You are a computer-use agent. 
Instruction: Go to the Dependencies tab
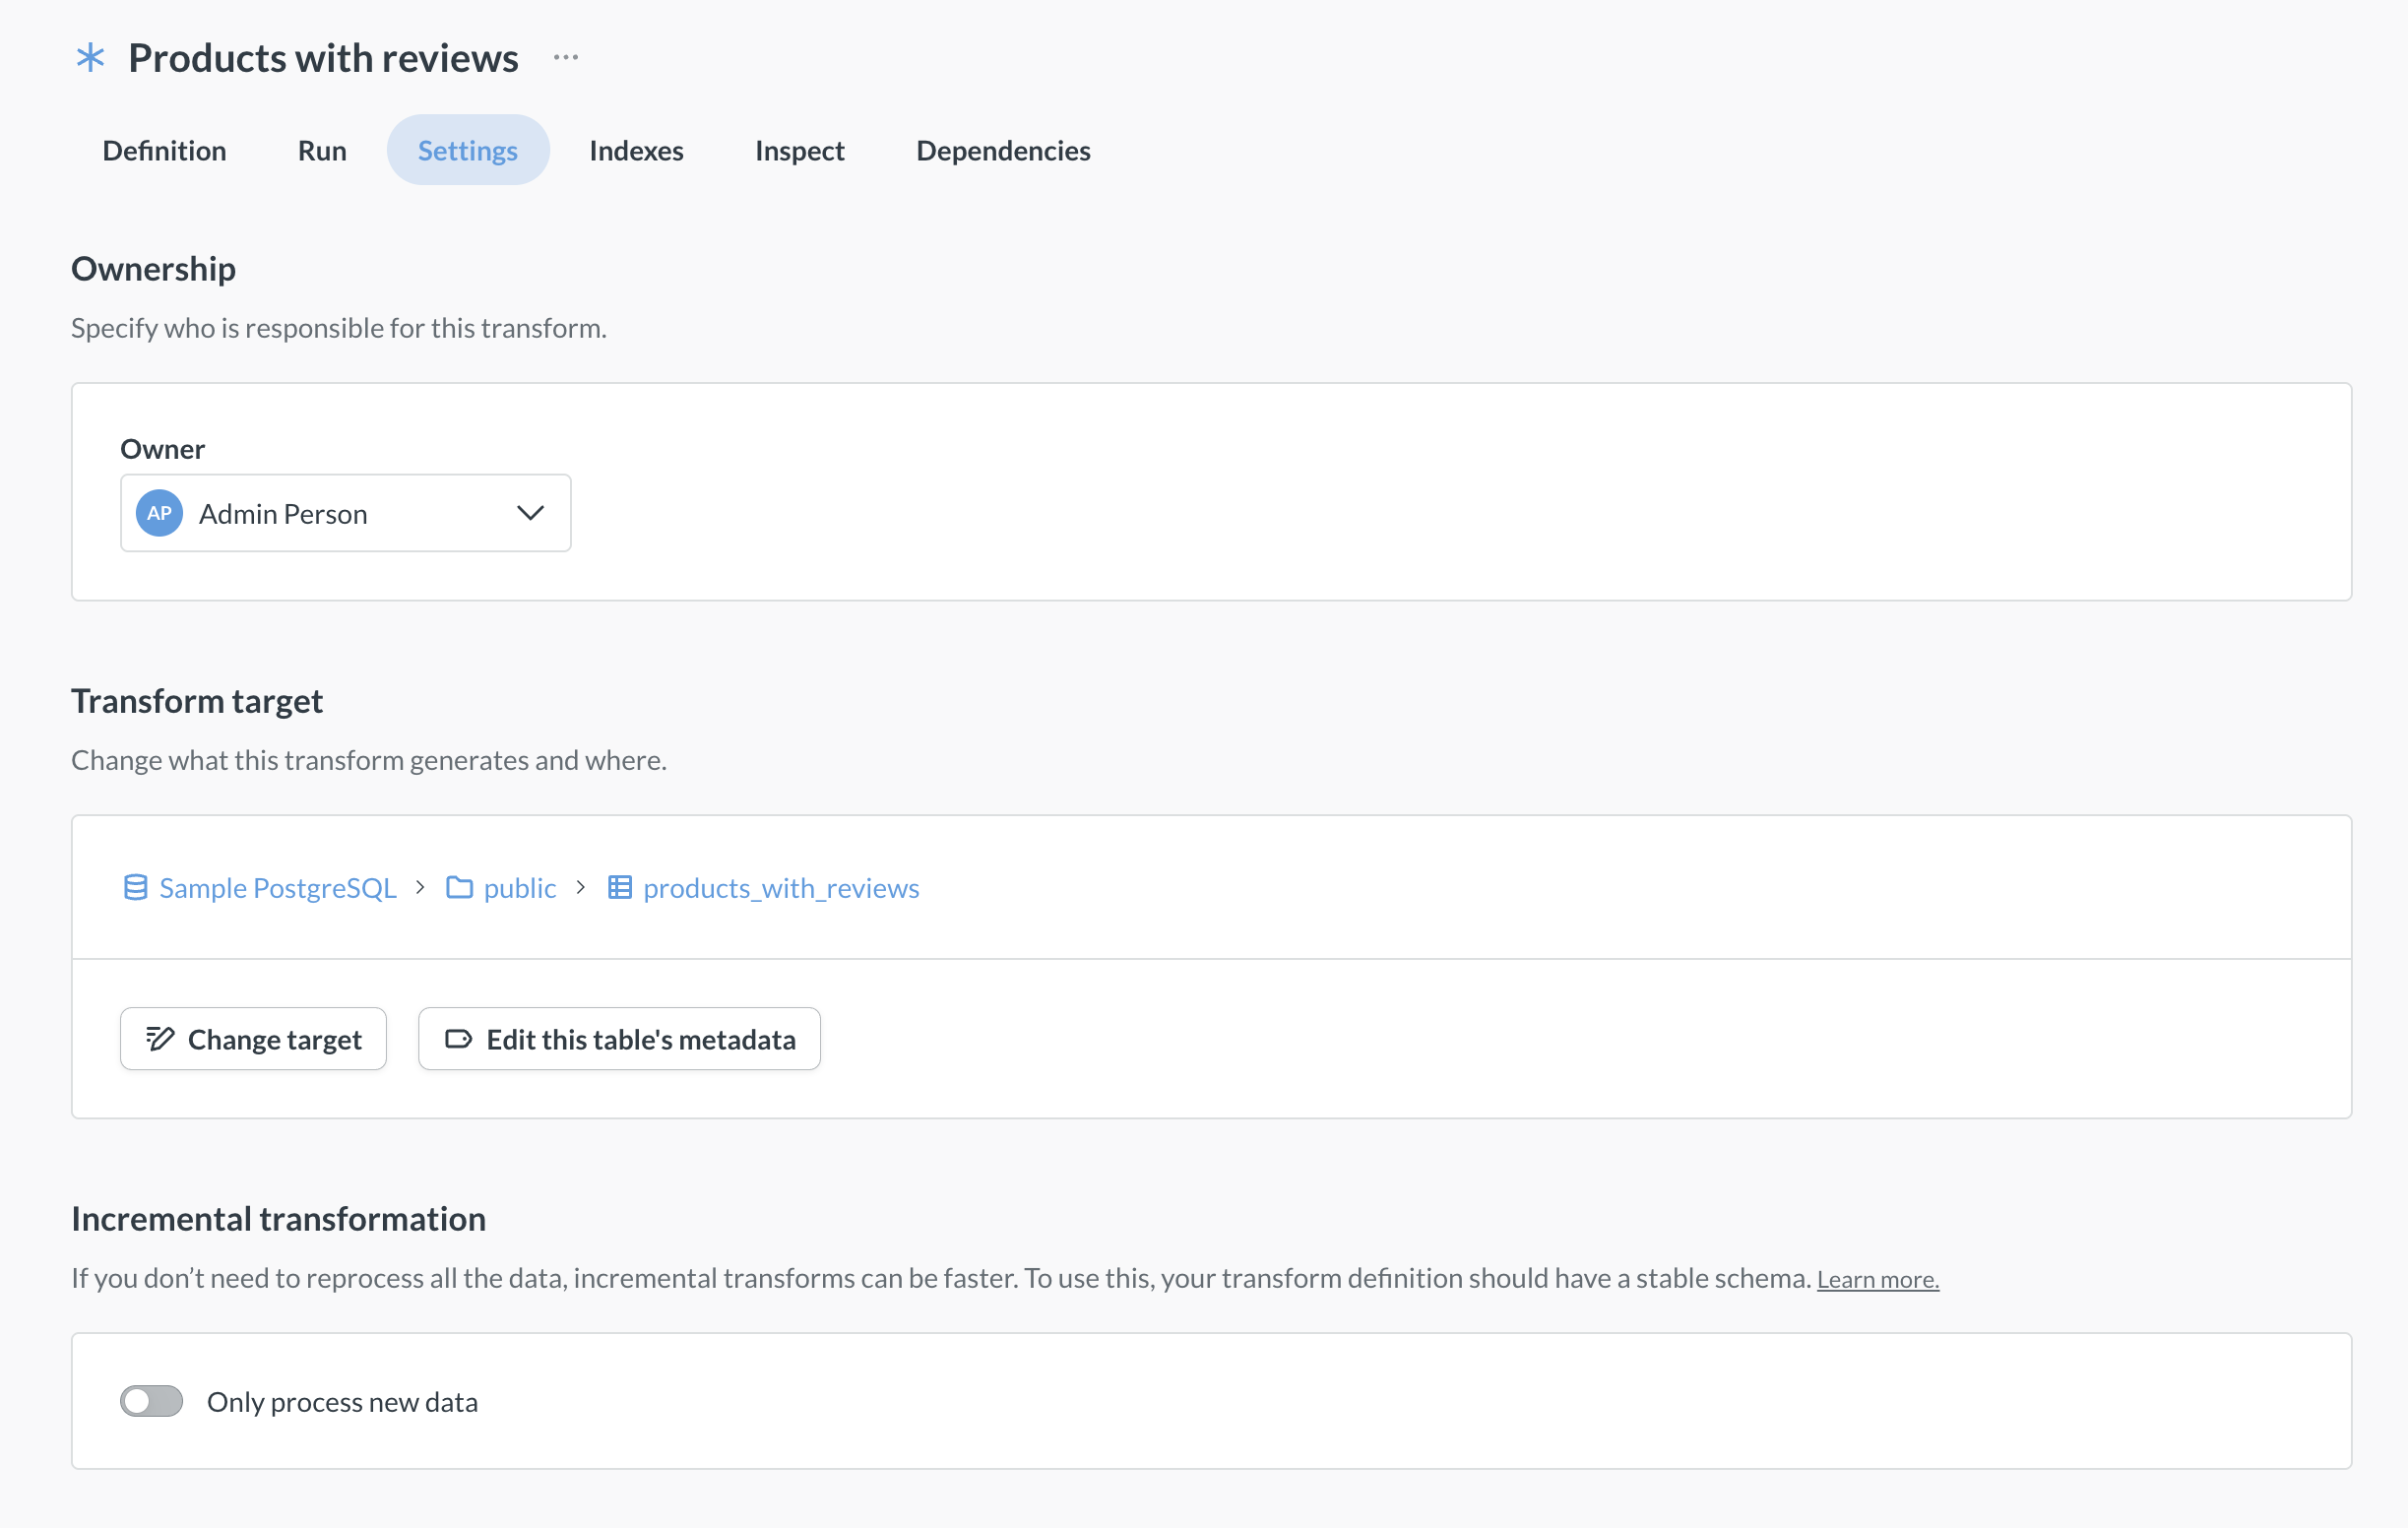[x=1003, y=150]
